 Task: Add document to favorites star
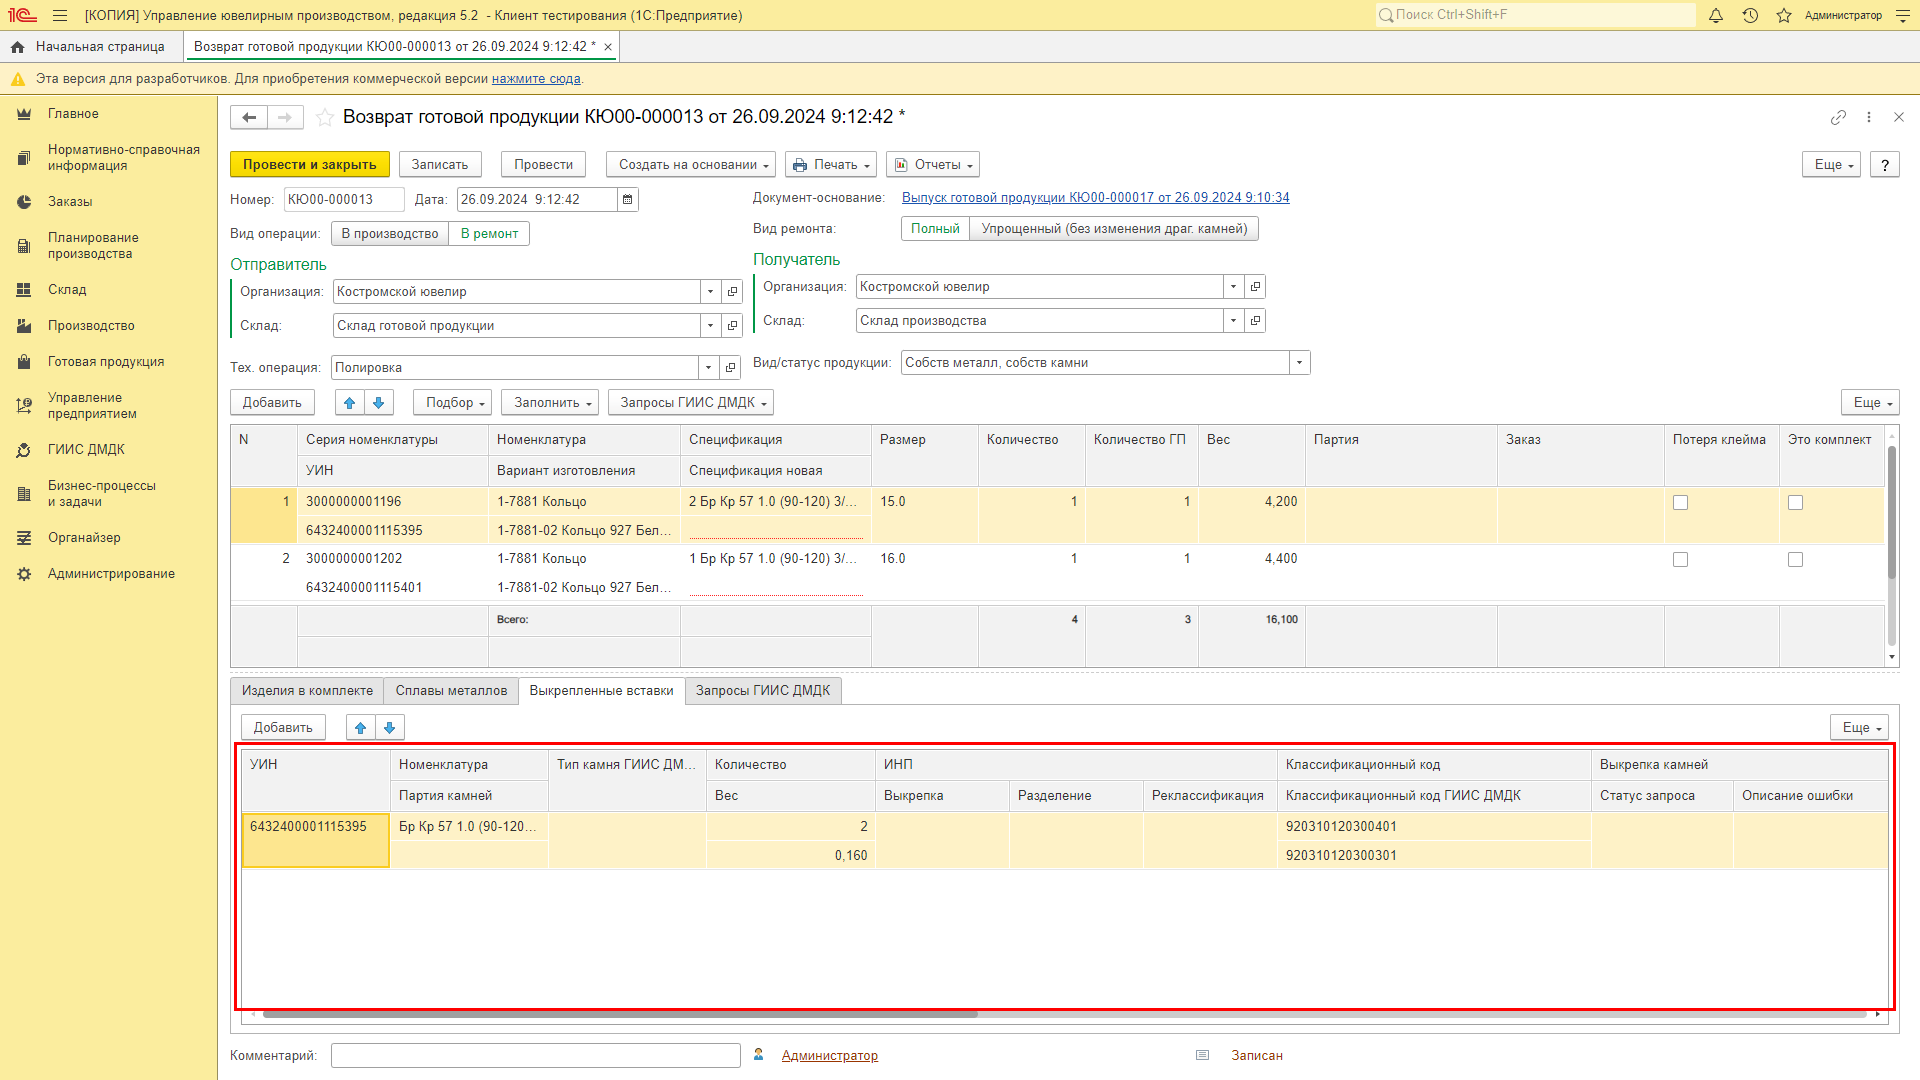[x=325, y=118]
